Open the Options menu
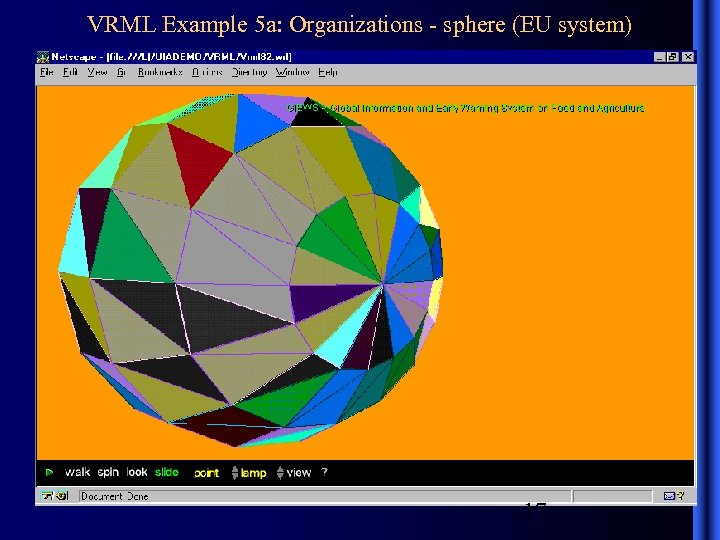This screenshot has height=540, width=720. click(x=207, y=72)
